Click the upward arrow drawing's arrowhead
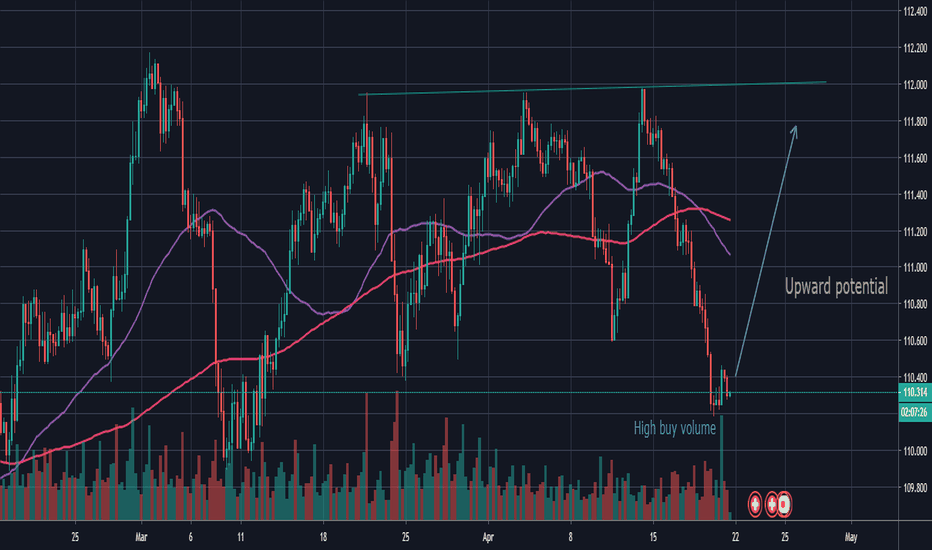932x550 pixels. tap(794, 131)
